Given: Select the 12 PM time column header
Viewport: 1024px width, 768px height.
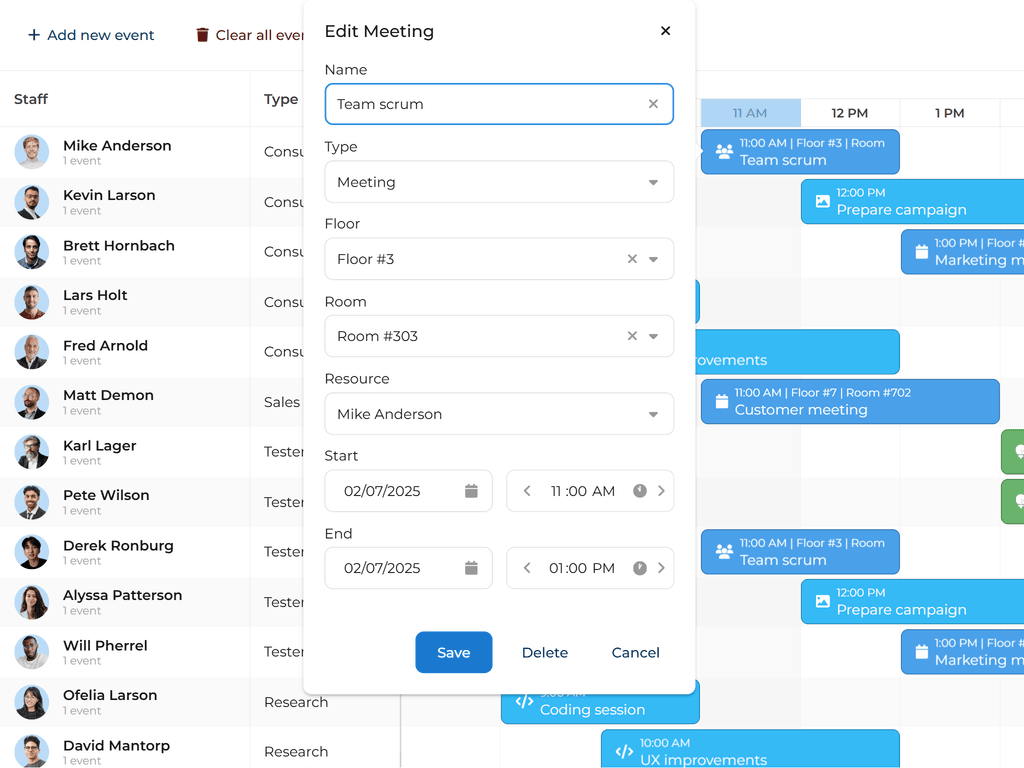Looking at the screenshot, I should coord(849,113).
